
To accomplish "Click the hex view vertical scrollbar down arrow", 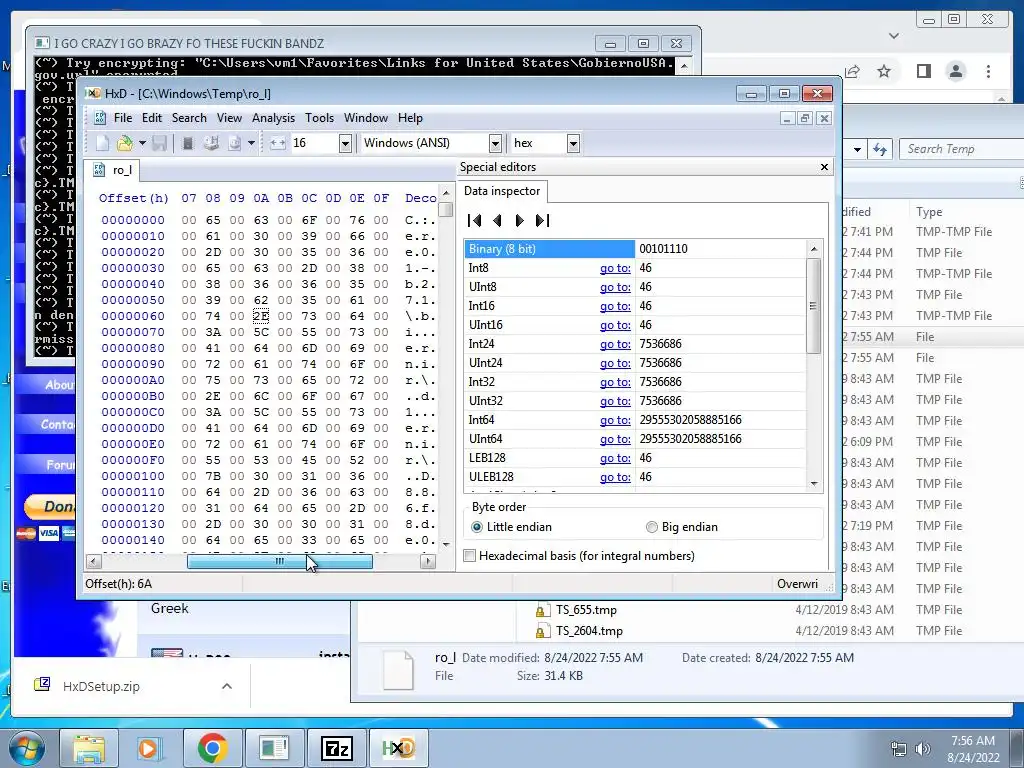I will tap(446, 544).
